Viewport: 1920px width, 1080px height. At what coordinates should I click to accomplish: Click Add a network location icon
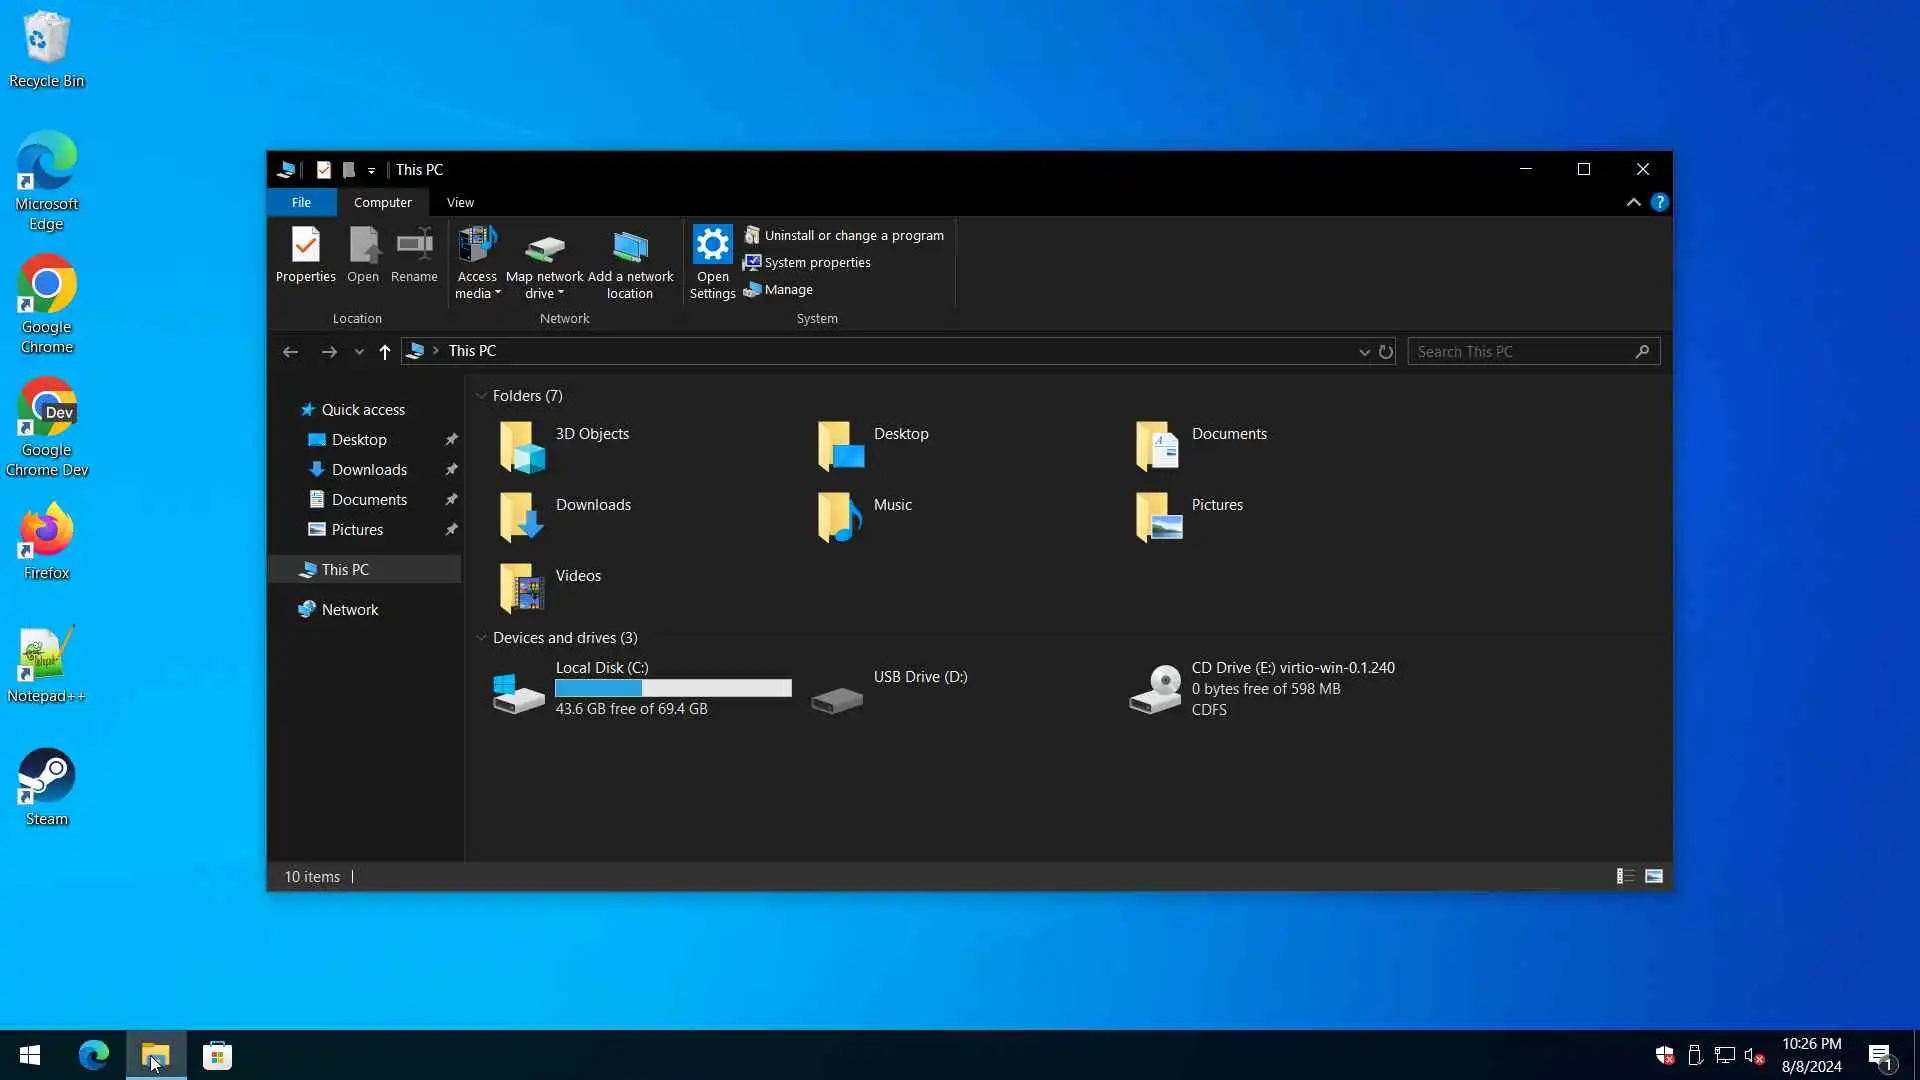[630, 248]
